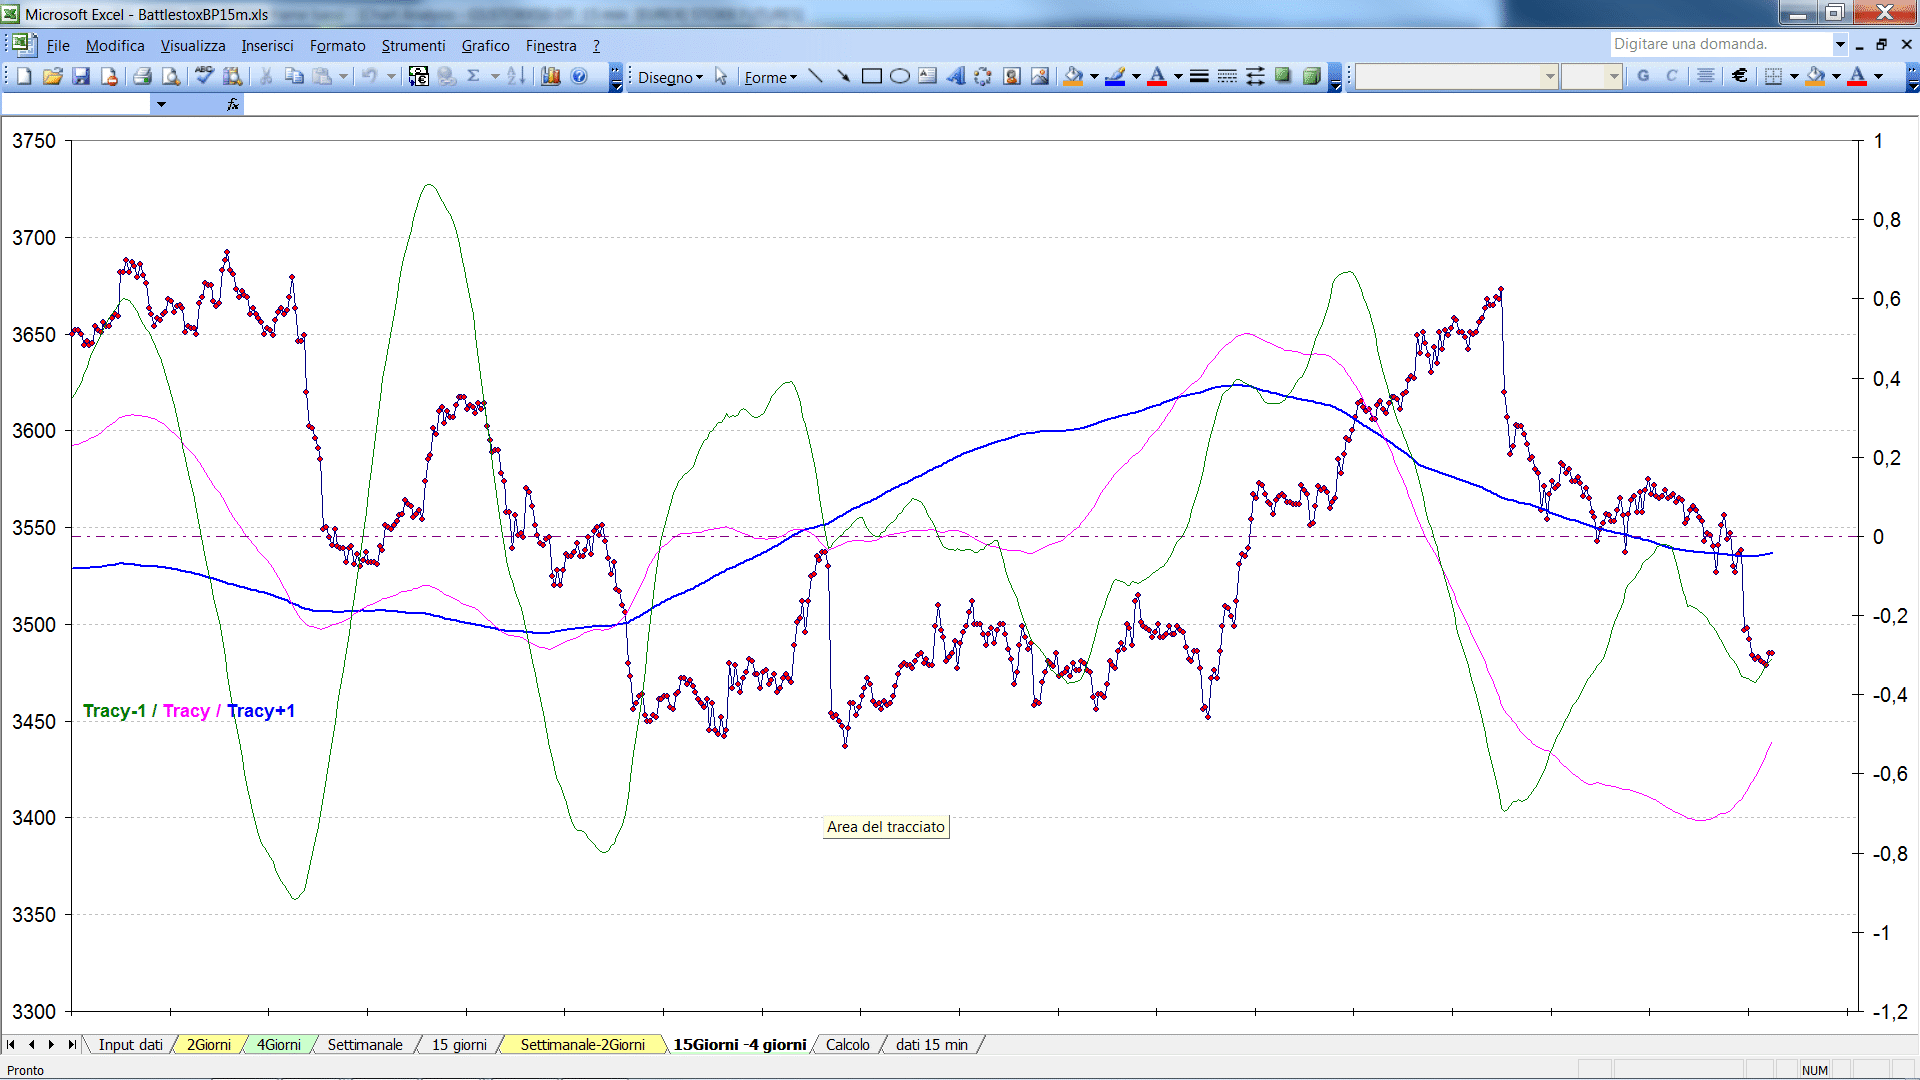Expand the font name combo box
This screenshot has width=1920, height=1080.
1550,76
